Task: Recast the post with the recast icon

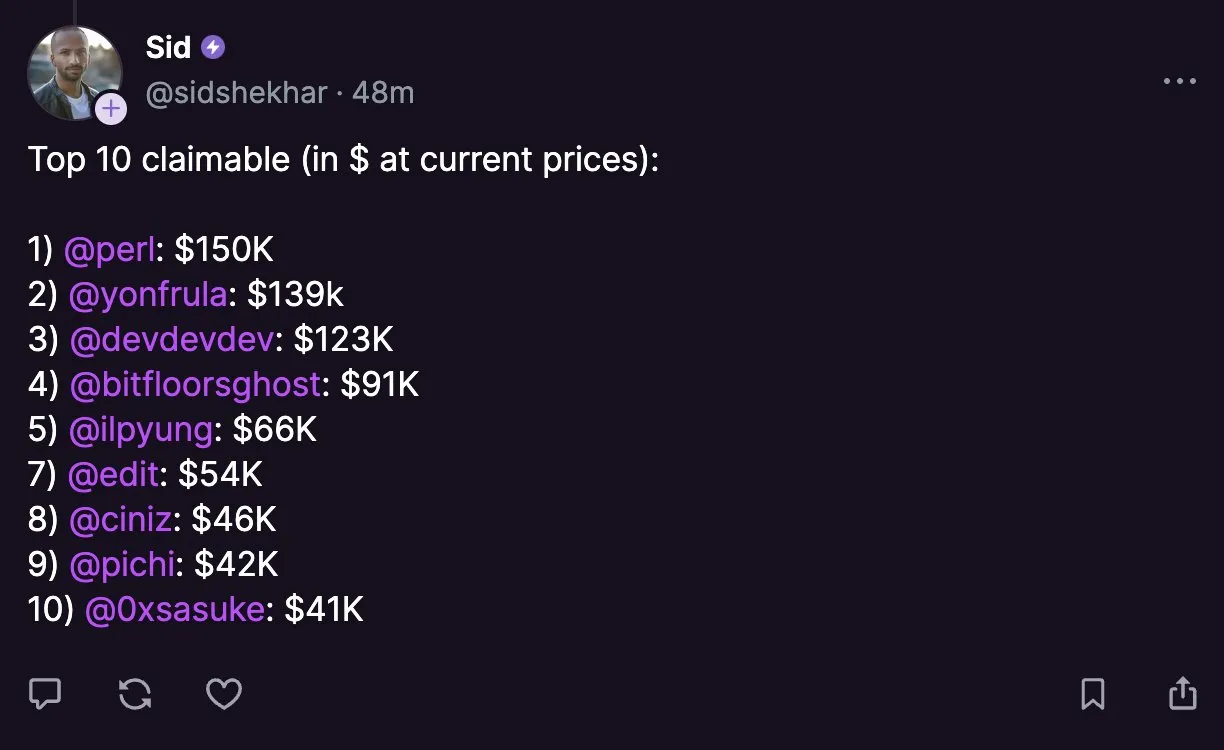Action: click(135, 693)
